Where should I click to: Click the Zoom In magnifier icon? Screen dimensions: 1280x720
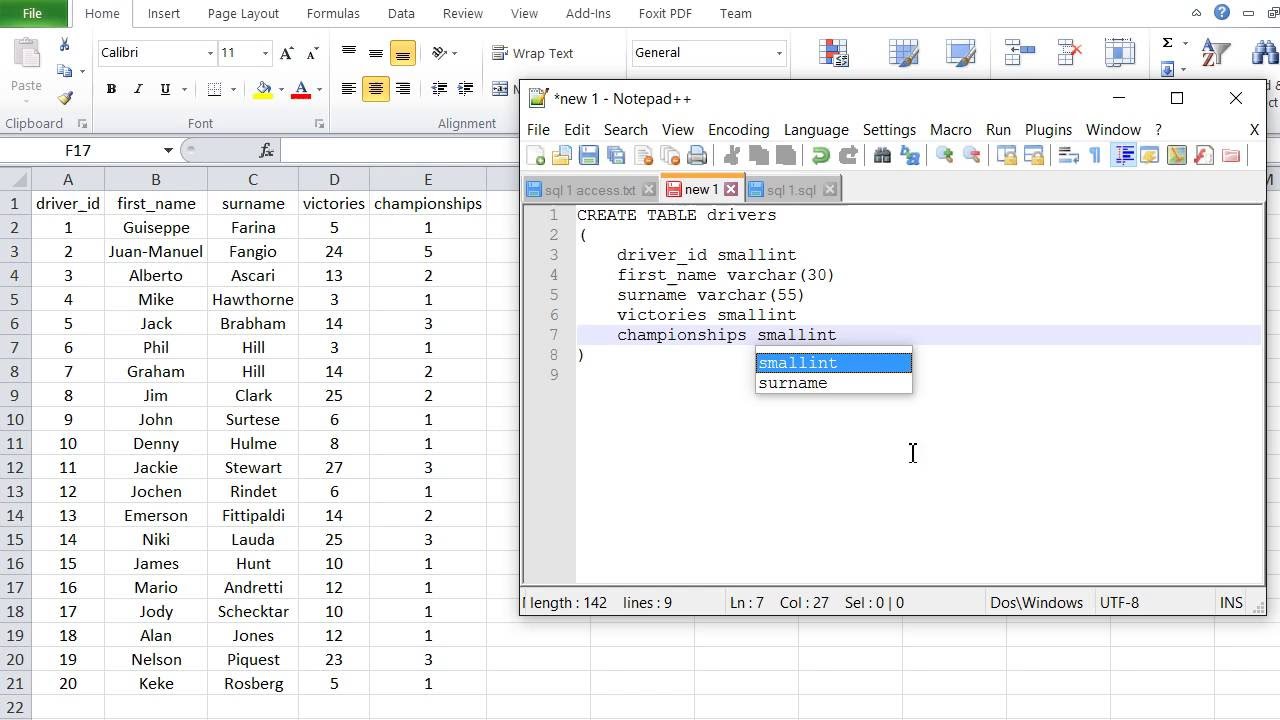(944, 156)
